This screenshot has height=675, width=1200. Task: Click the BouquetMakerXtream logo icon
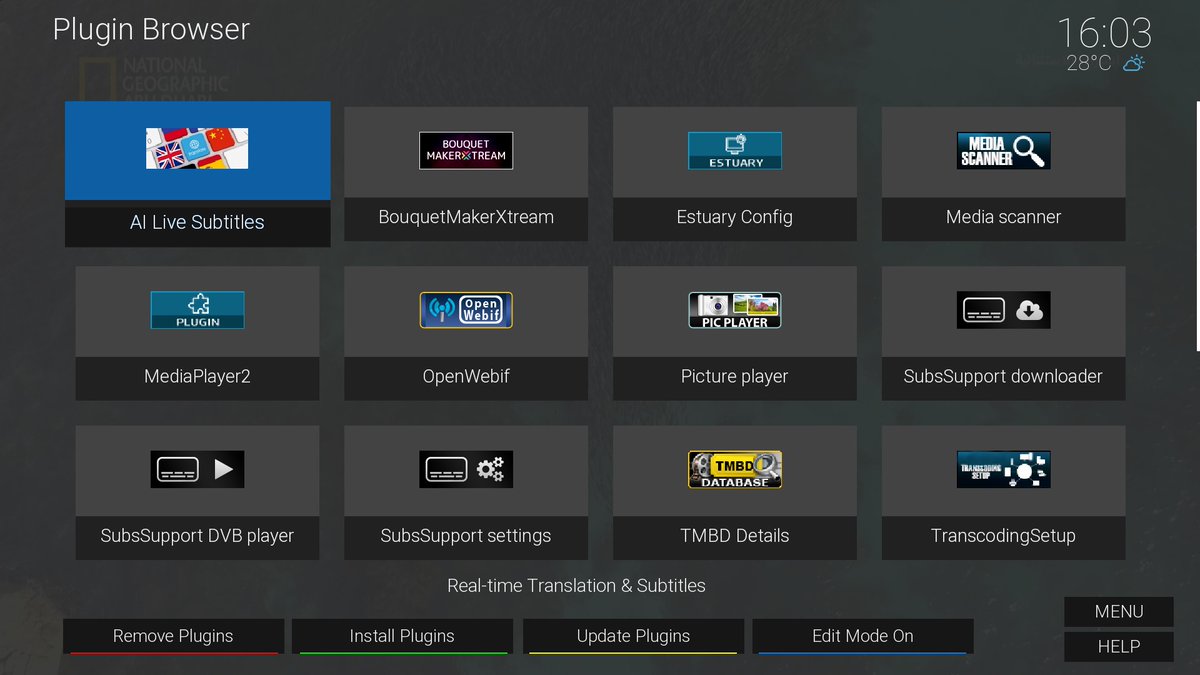click(466, 150)
